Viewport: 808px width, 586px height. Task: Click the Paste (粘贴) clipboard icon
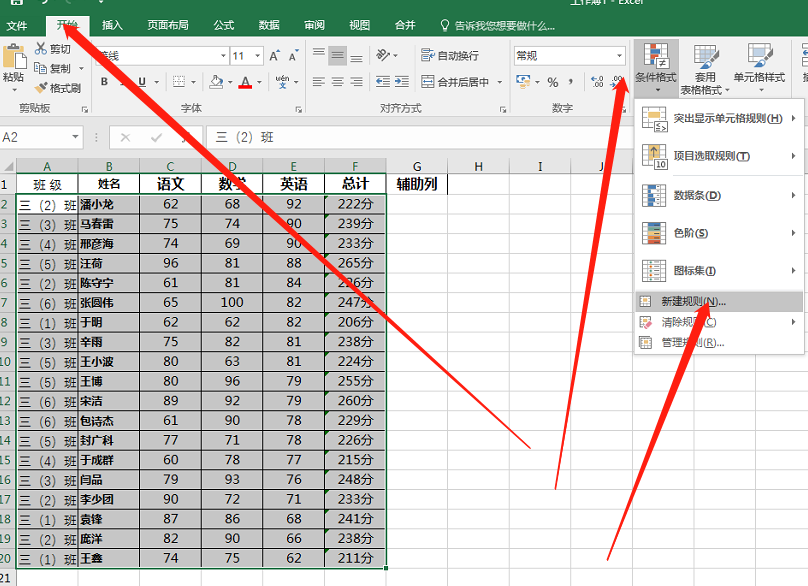(x=14, y=57)
